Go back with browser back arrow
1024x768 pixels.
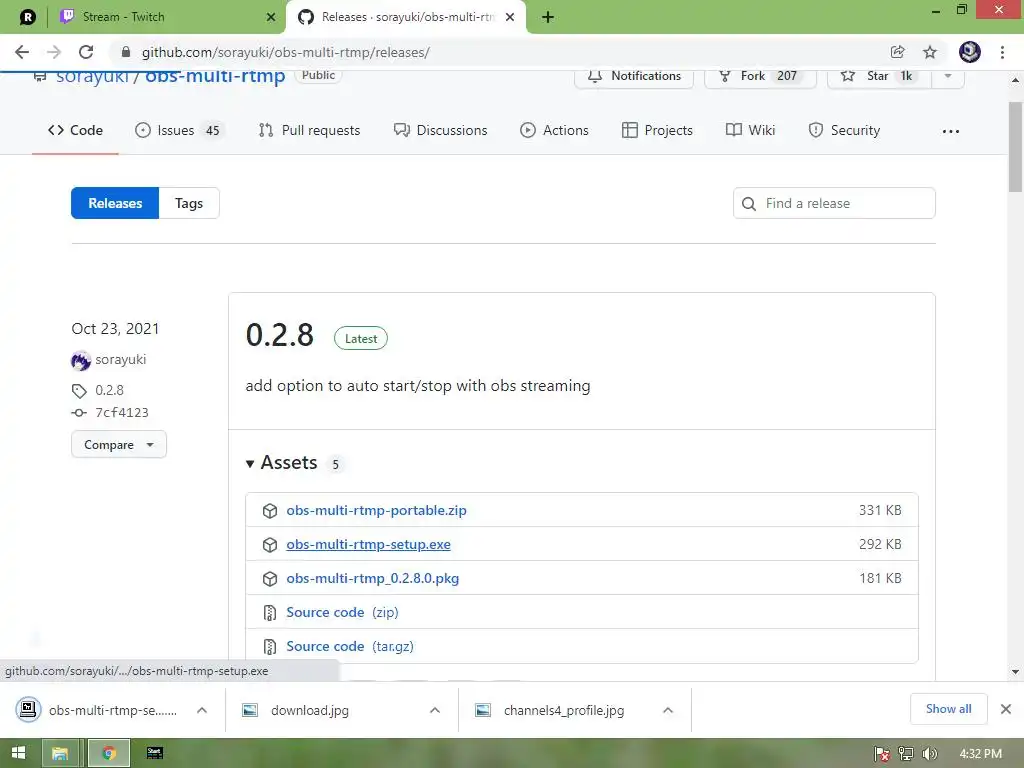pos(22,52)
